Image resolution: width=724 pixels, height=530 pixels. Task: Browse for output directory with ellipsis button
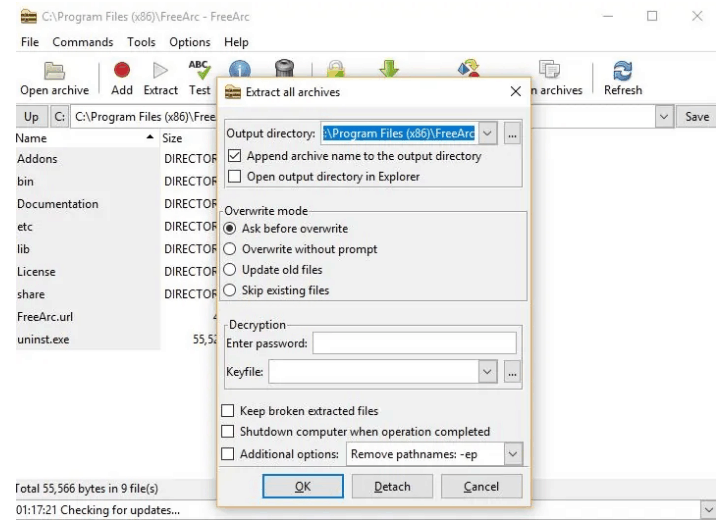coord(513,134)
